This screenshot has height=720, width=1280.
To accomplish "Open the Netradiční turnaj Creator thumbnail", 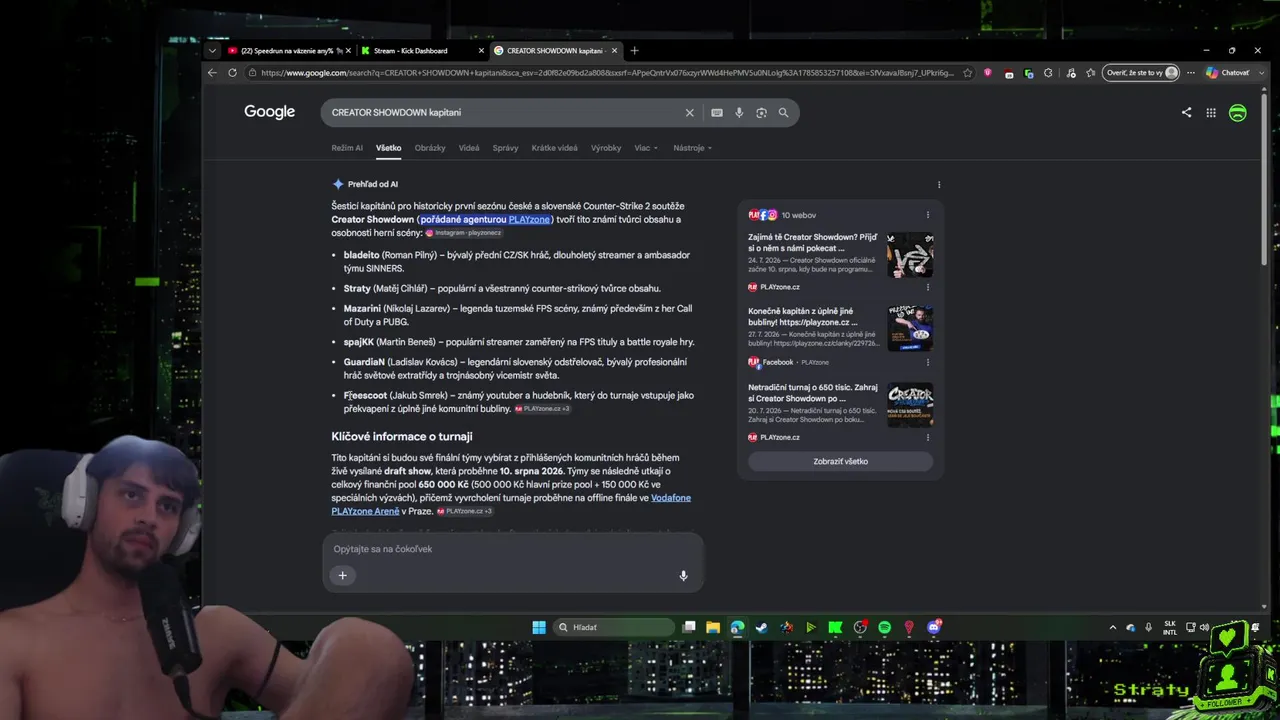I will point(910,404).
